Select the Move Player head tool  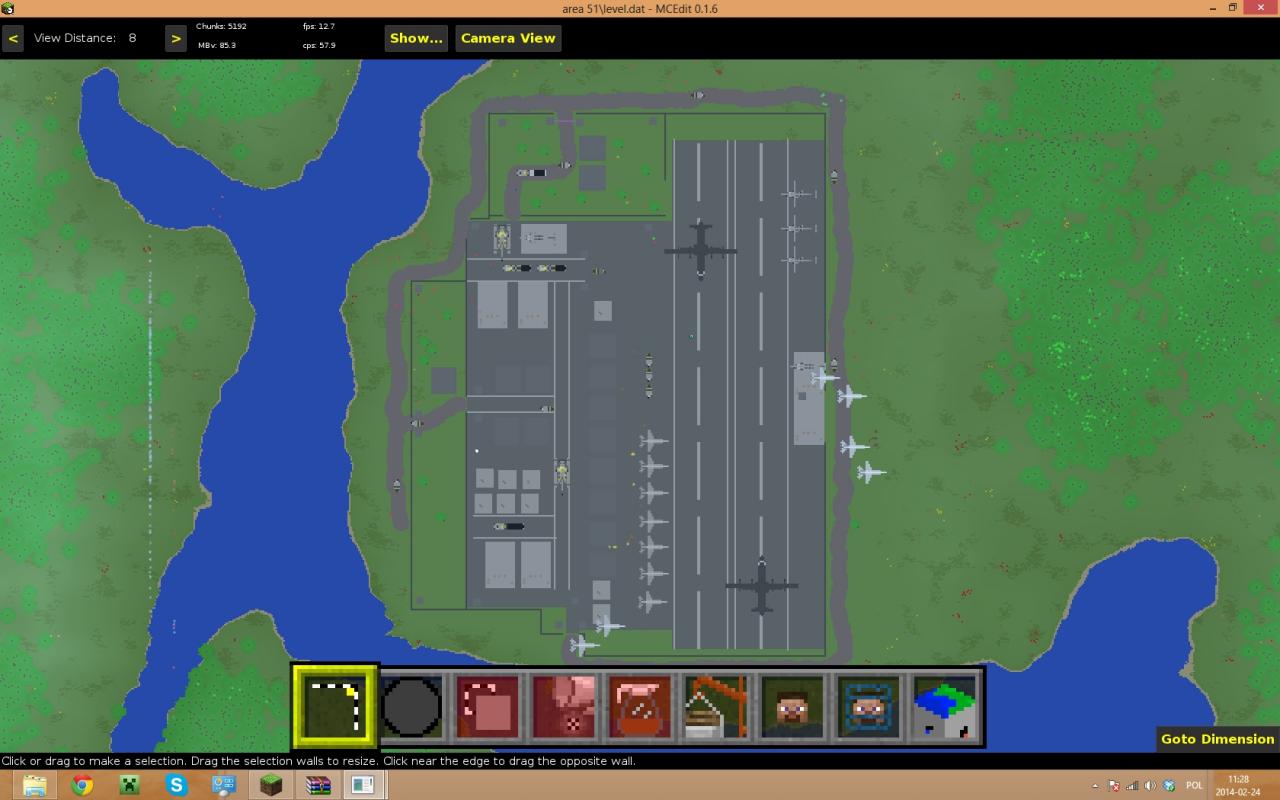[792, 707]
